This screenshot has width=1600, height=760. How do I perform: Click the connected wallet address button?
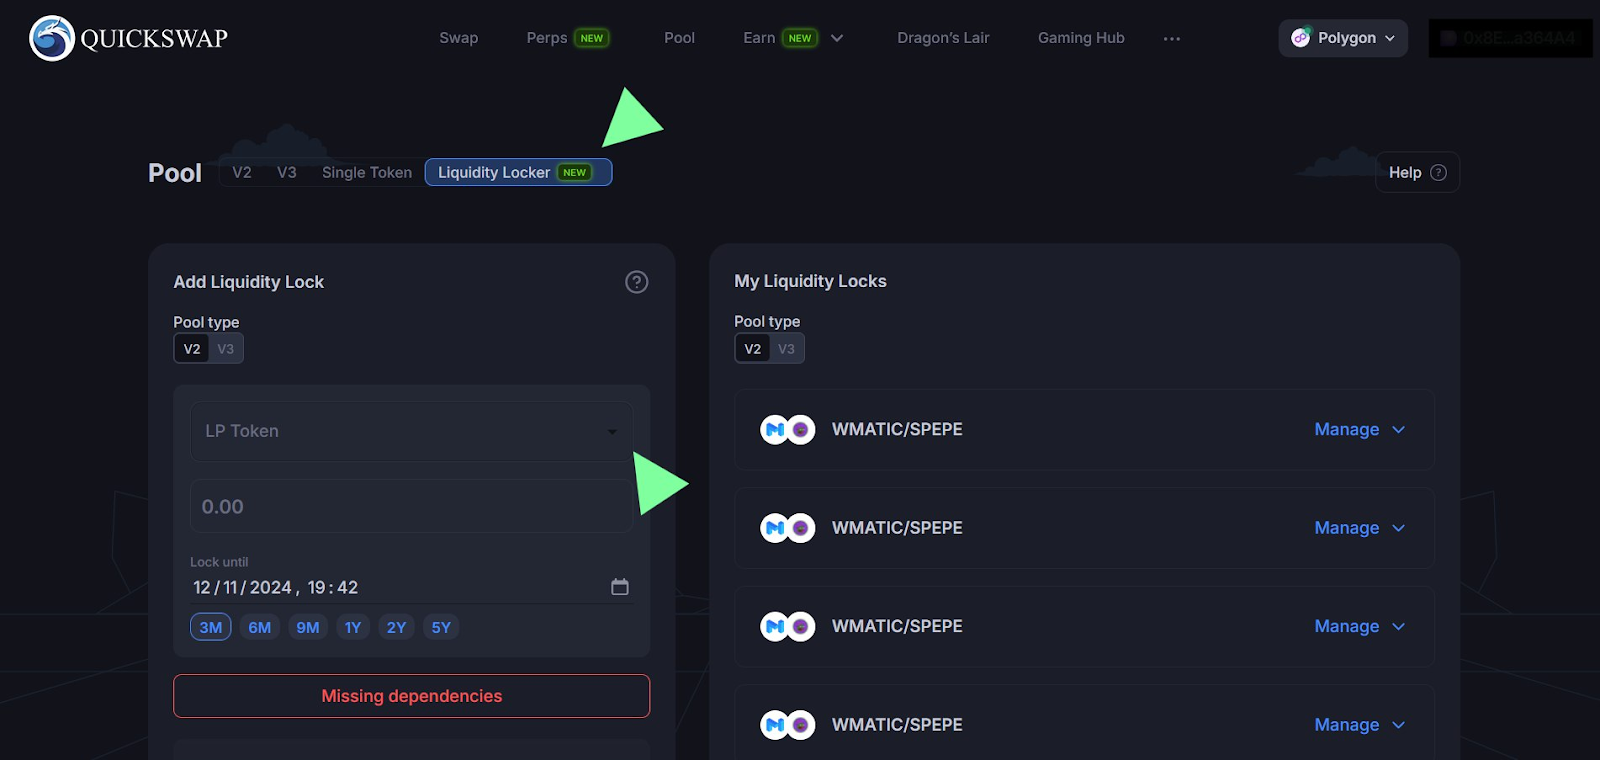(1510, 38)
